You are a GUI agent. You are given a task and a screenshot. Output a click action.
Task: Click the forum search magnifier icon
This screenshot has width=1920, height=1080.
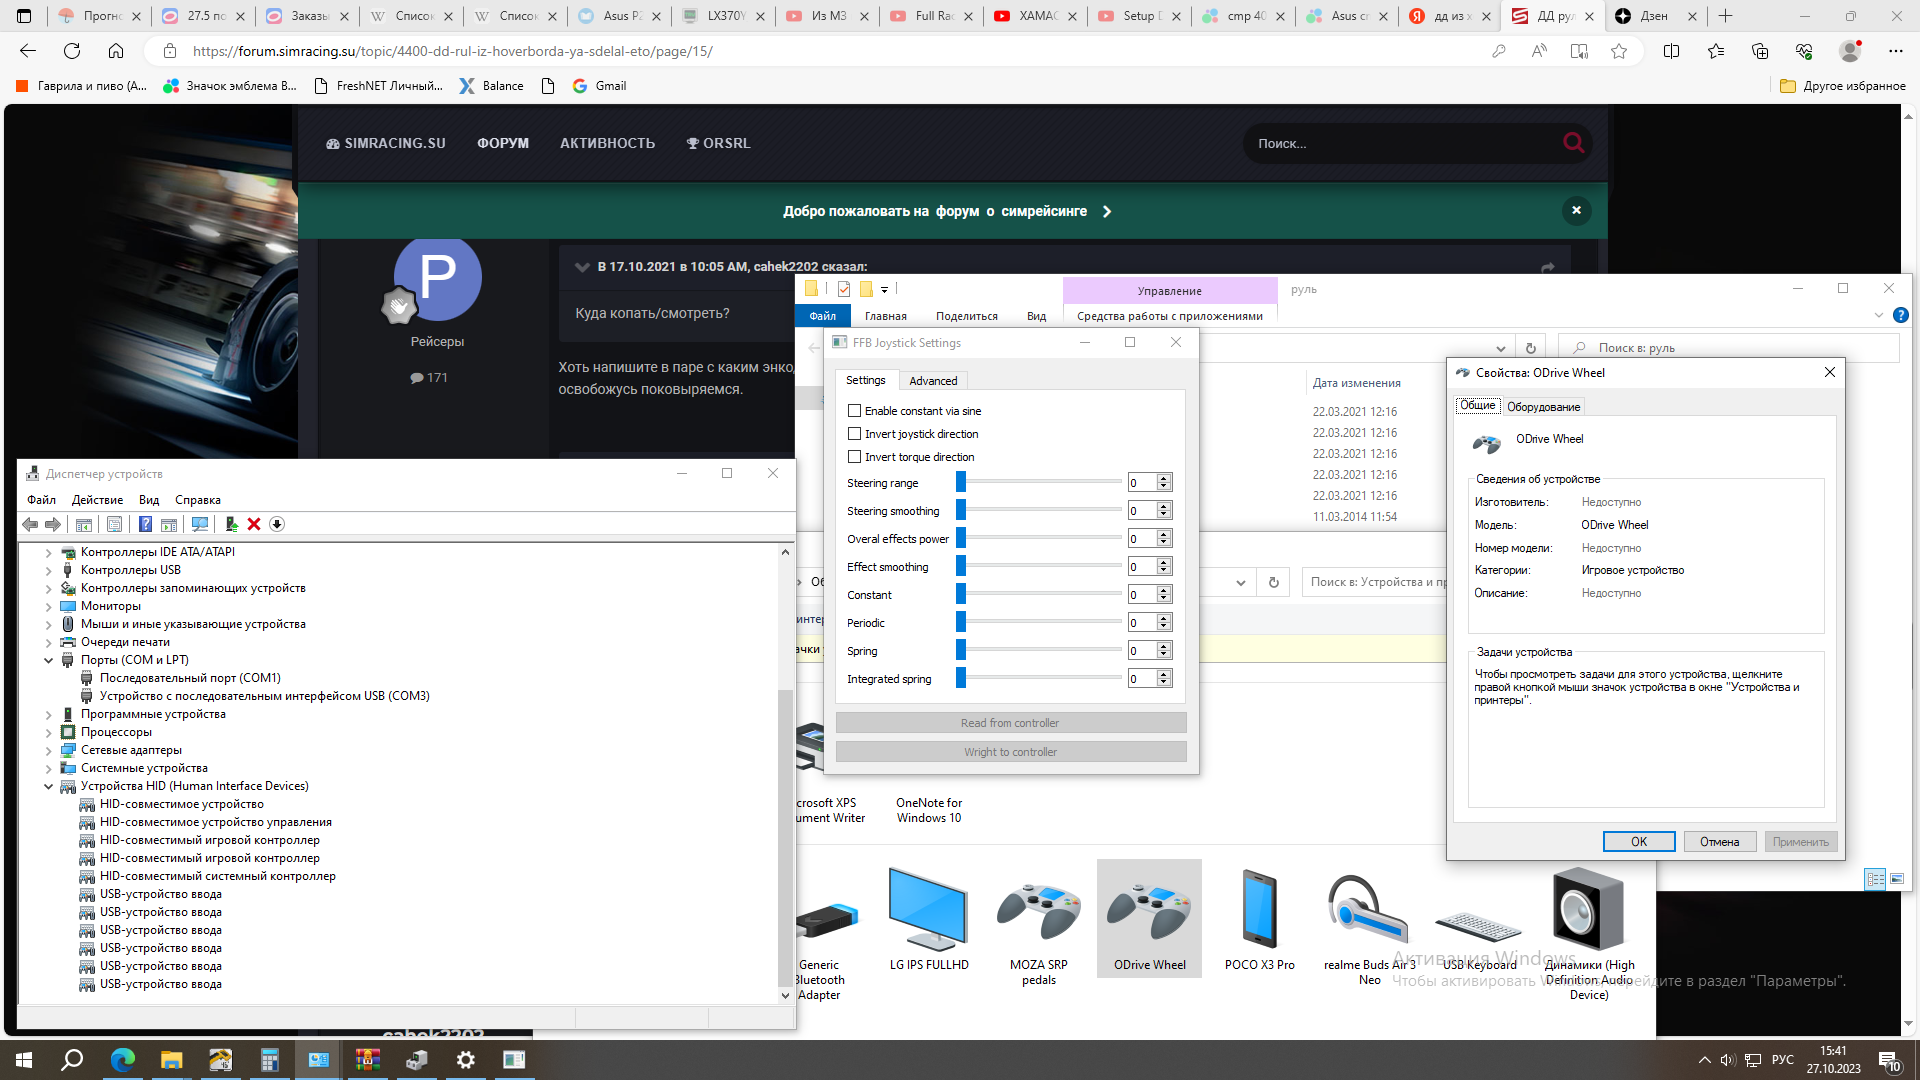(1573, 143)
